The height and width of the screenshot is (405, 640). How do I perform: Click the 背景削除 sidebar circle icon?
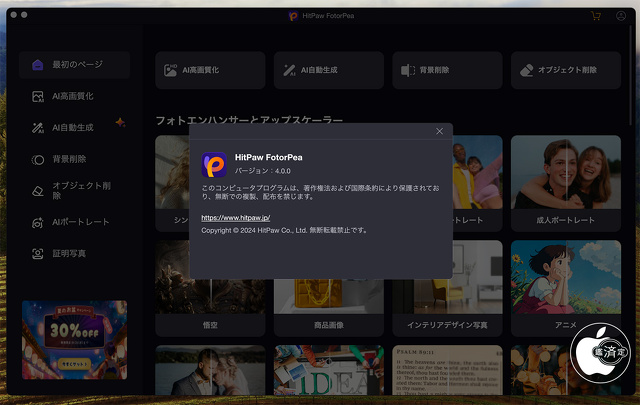point(38,160)
